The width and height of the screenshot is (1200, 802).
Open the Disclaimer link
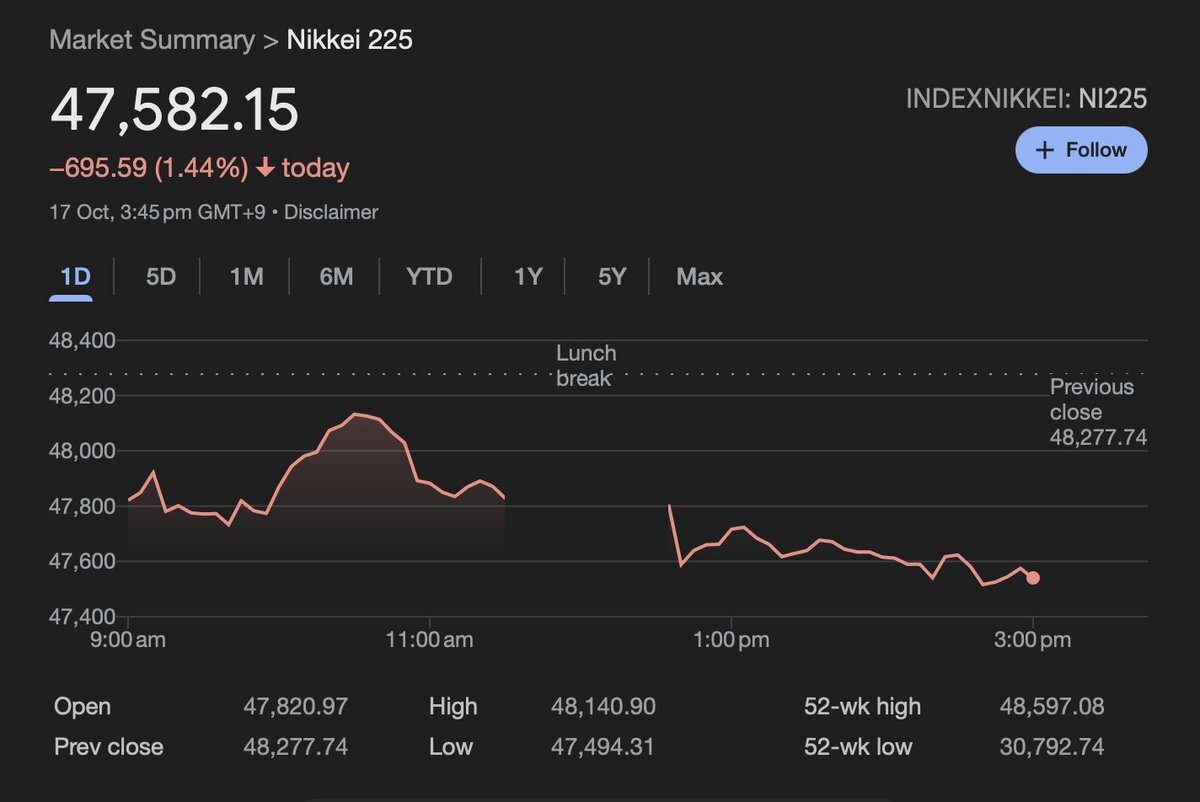point(331,212)
